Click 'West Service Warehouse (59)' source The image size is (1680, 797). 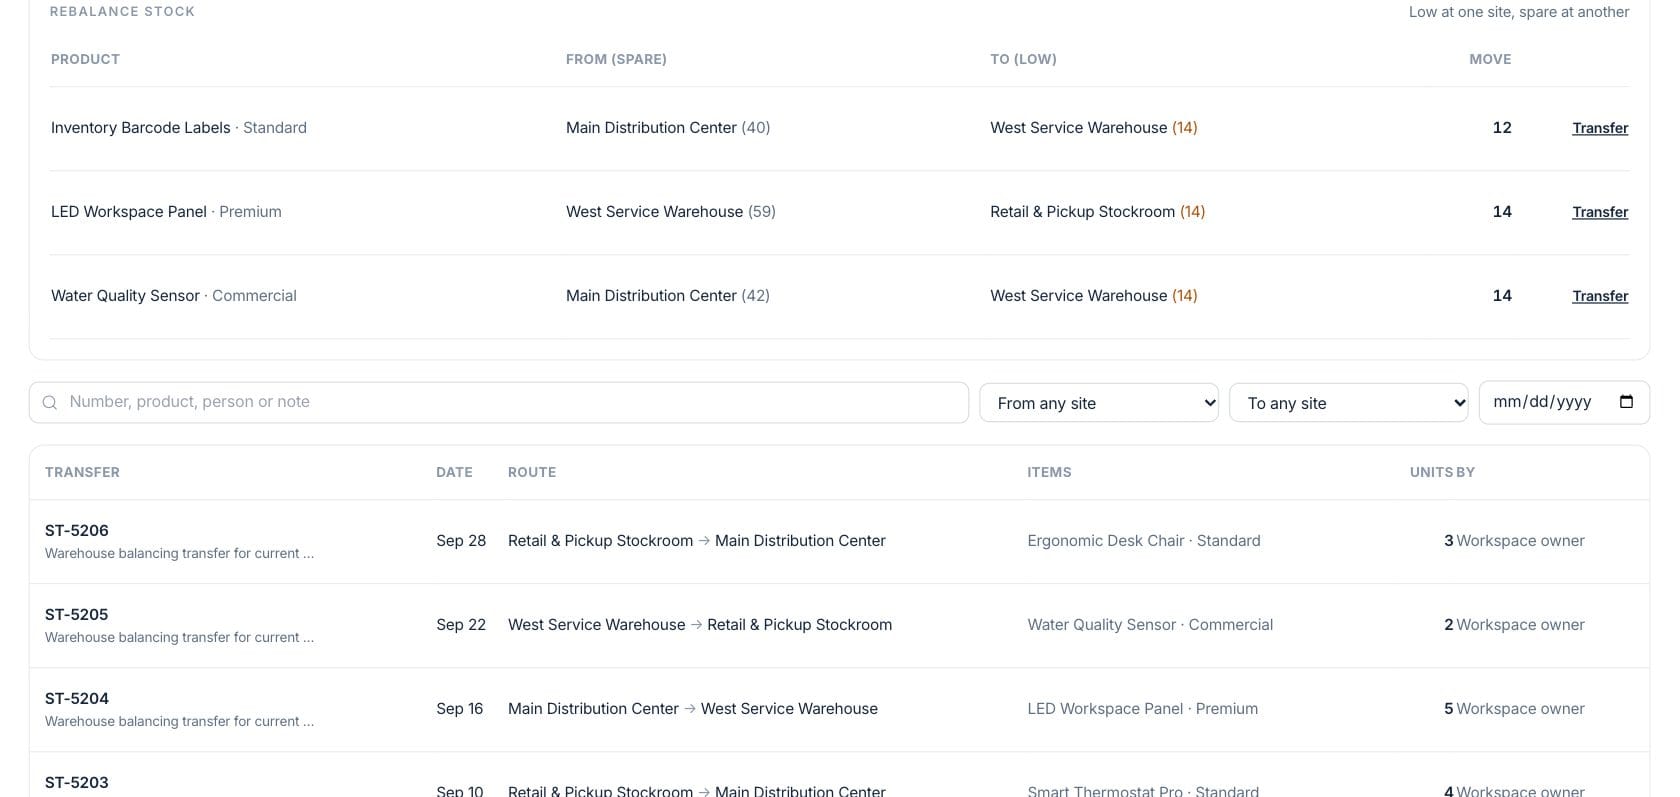(x=671, y=212)
